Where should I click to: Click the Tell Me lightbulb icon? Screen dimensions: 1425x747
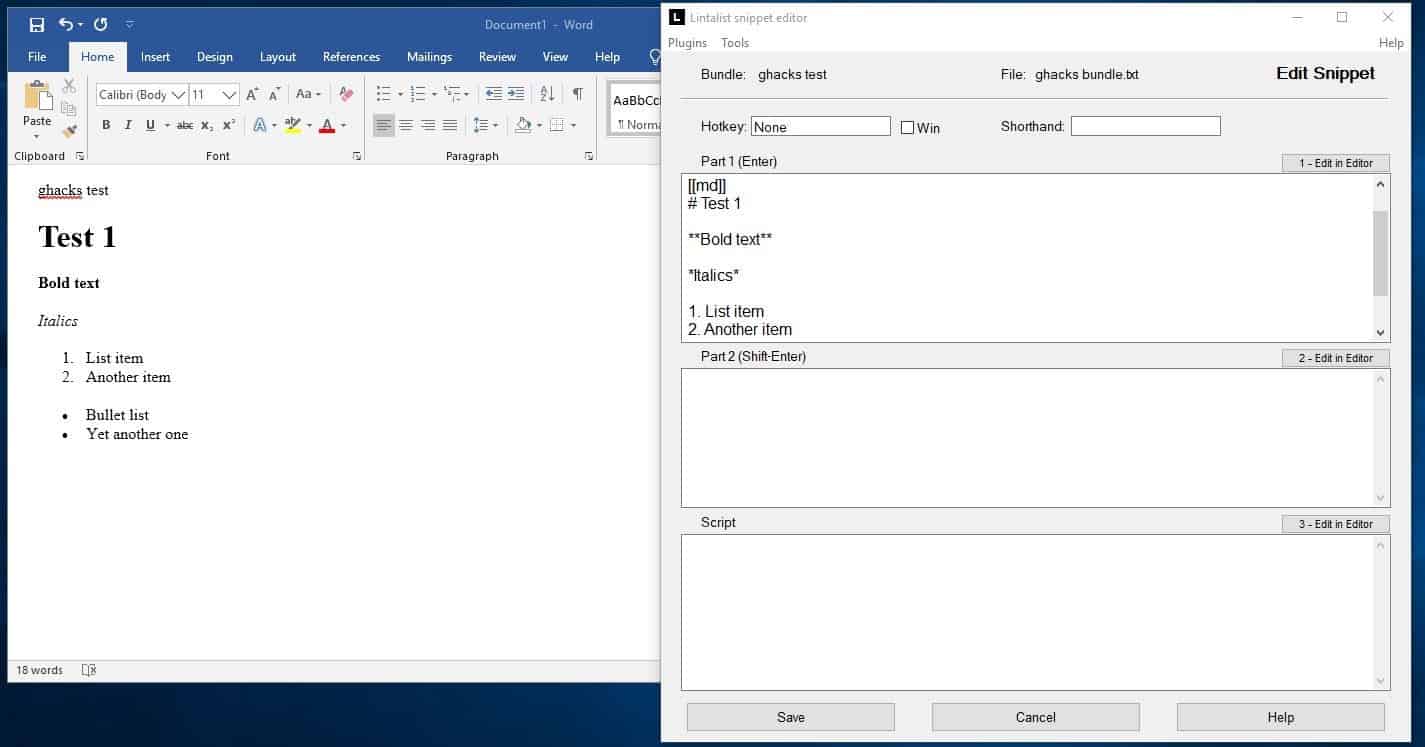[x=655, y=57]
